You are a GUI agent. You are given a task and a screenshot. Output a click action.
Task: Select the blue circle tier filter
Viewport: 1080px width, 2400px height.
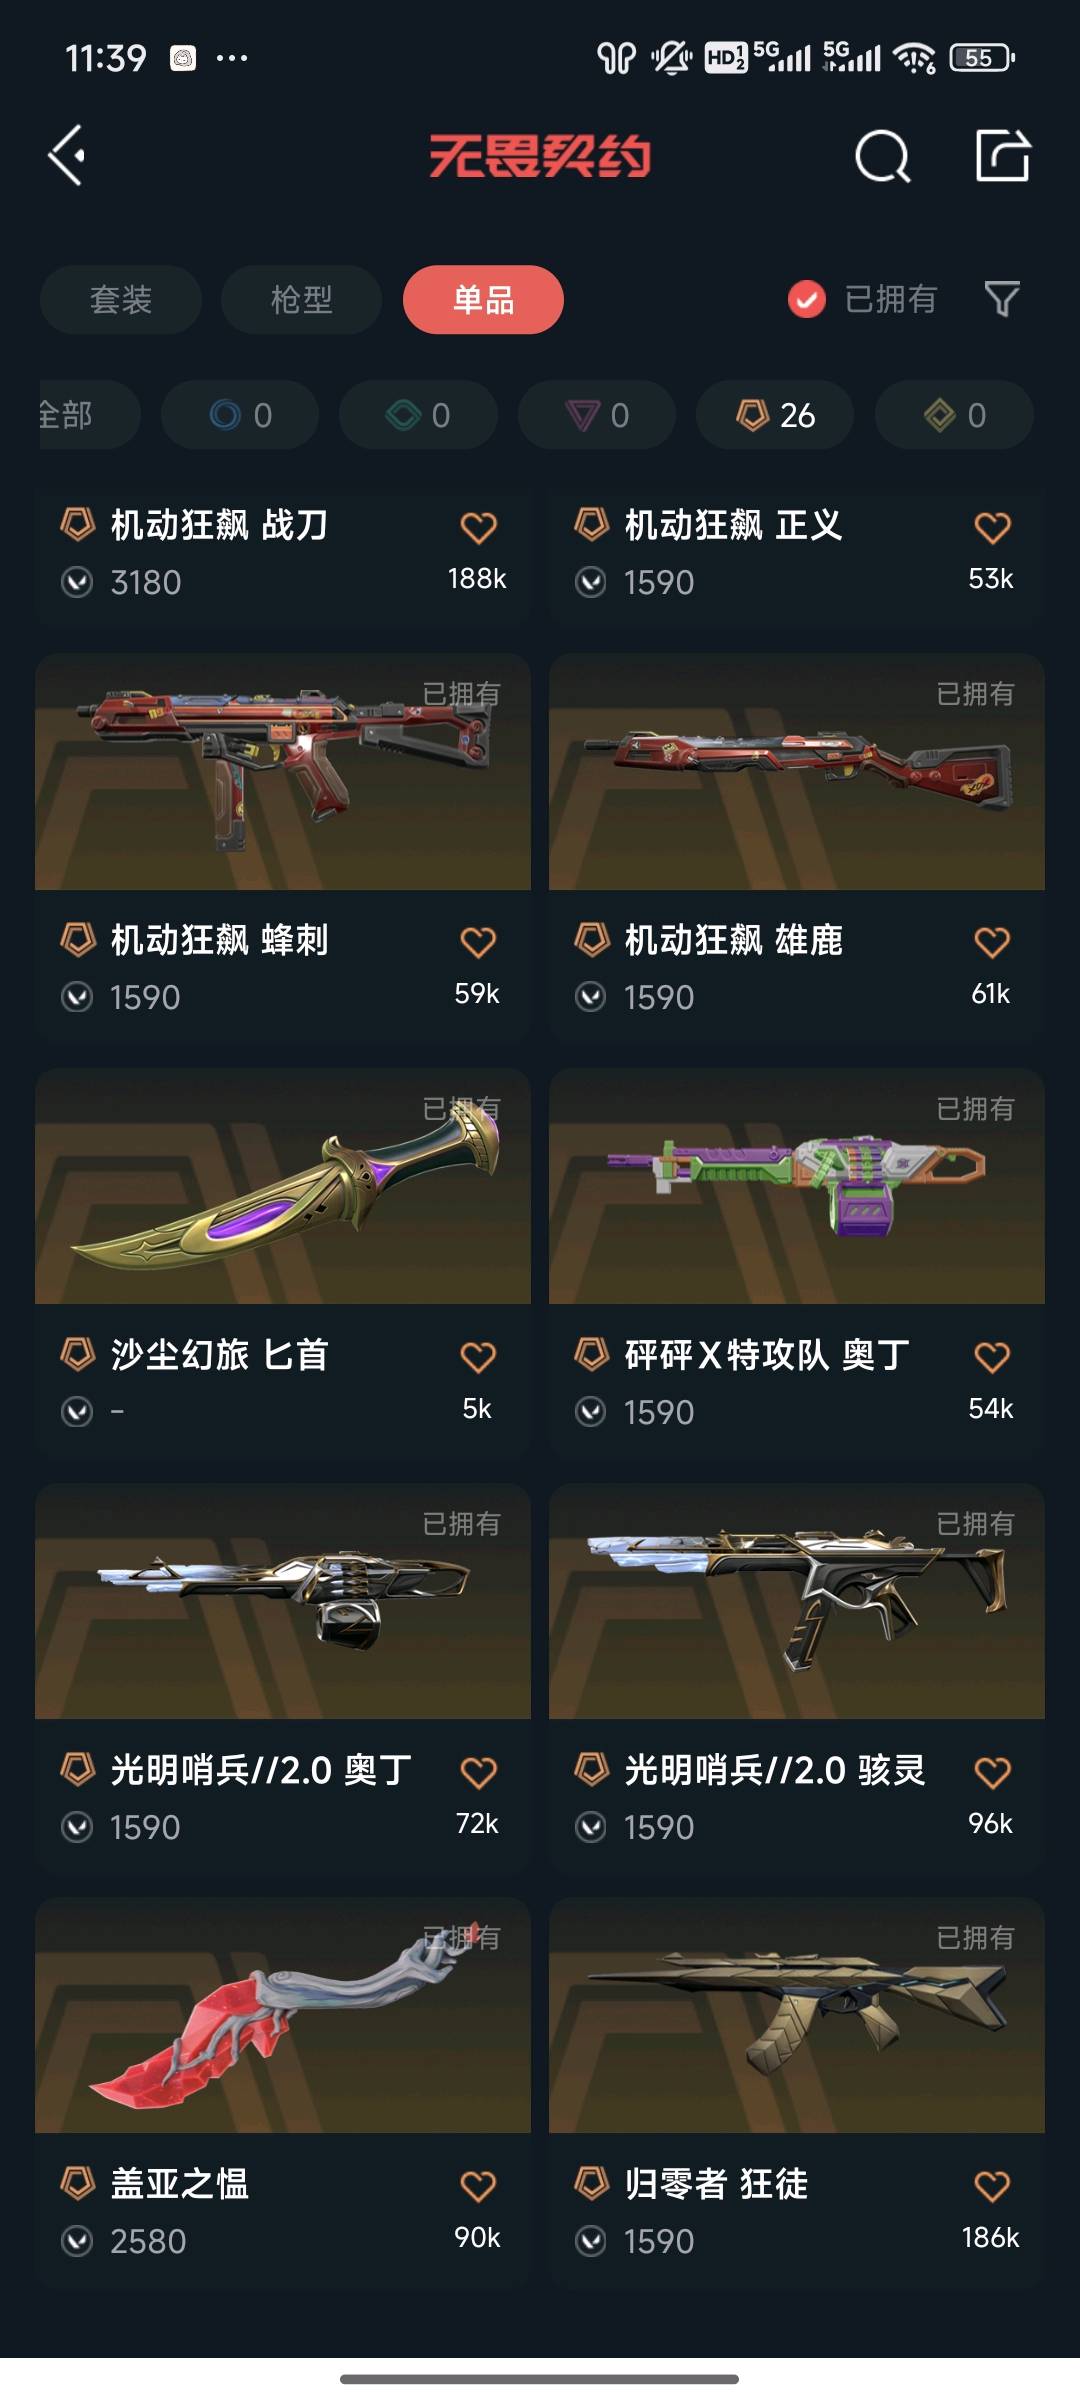click(x=240, y=415)
